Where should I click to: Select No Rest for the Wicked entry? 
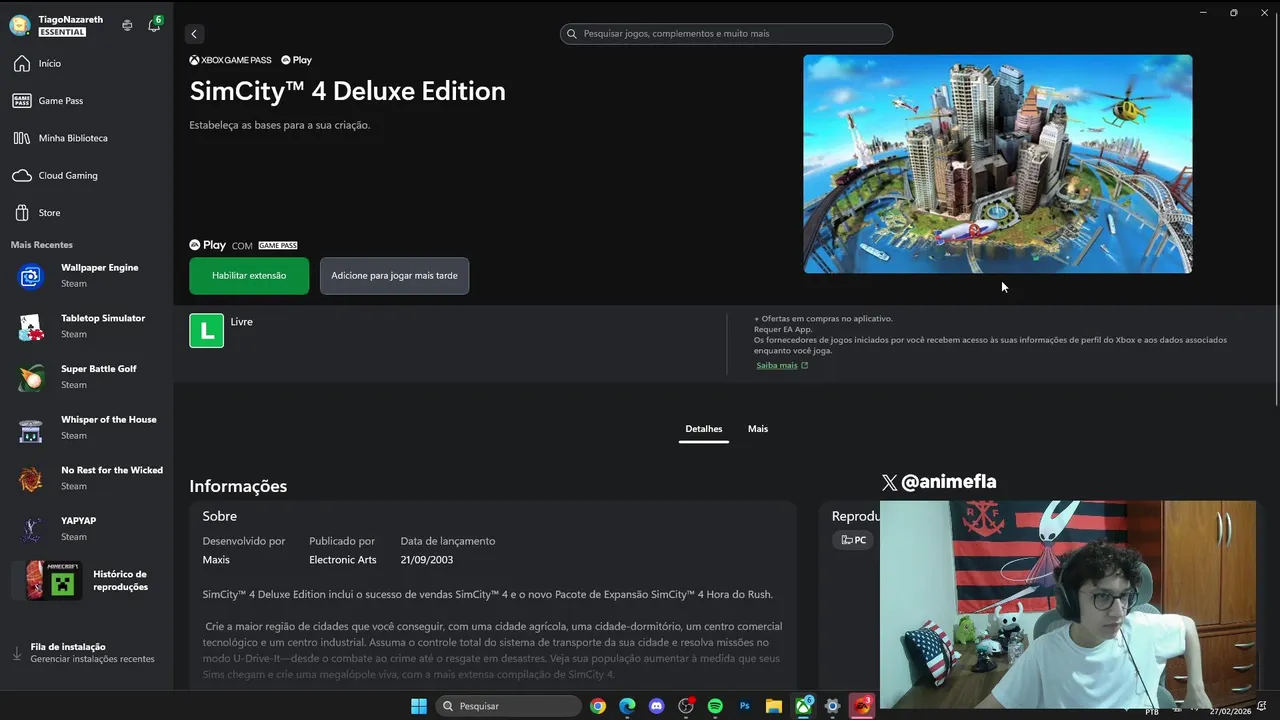coord(86,478)
